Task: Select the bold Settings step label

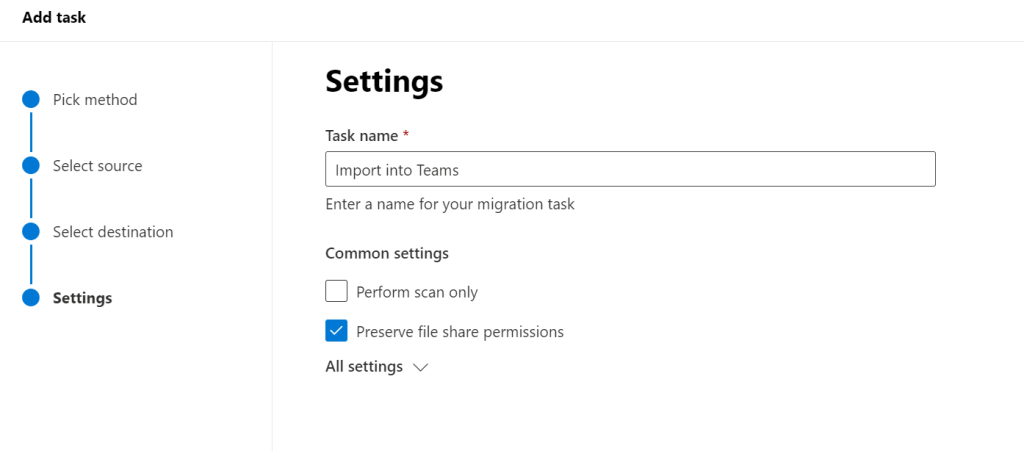Action: pyautogui.click(x=82, y=298)
